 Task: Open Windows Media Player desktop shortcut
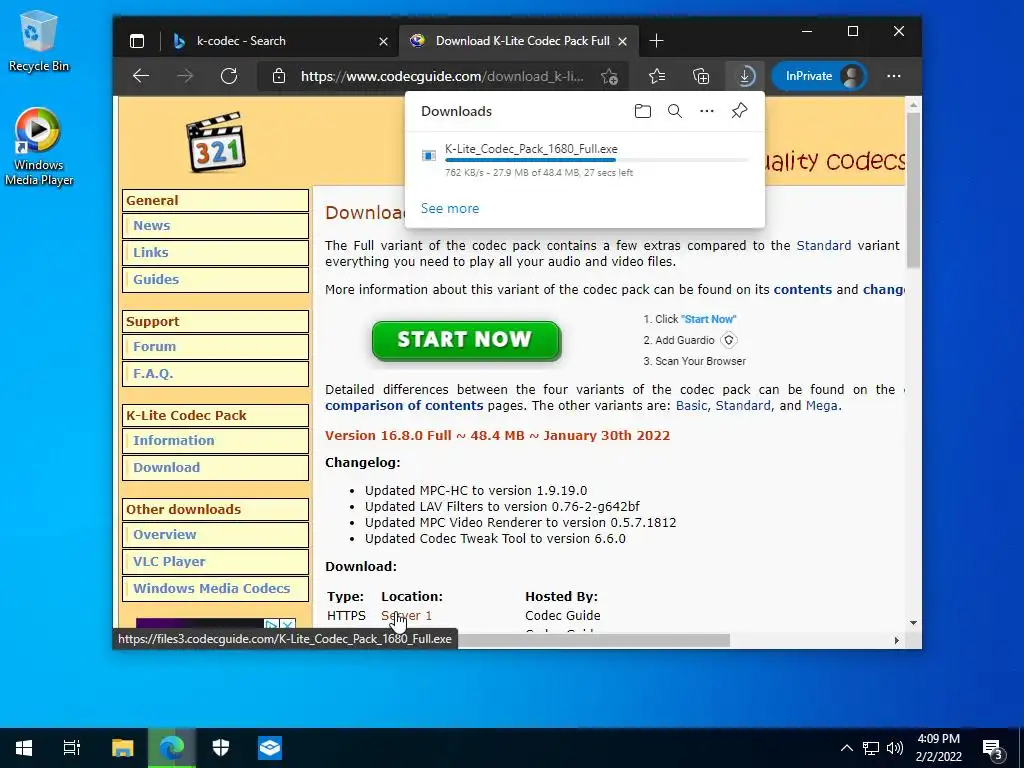[x=39, y=147]
